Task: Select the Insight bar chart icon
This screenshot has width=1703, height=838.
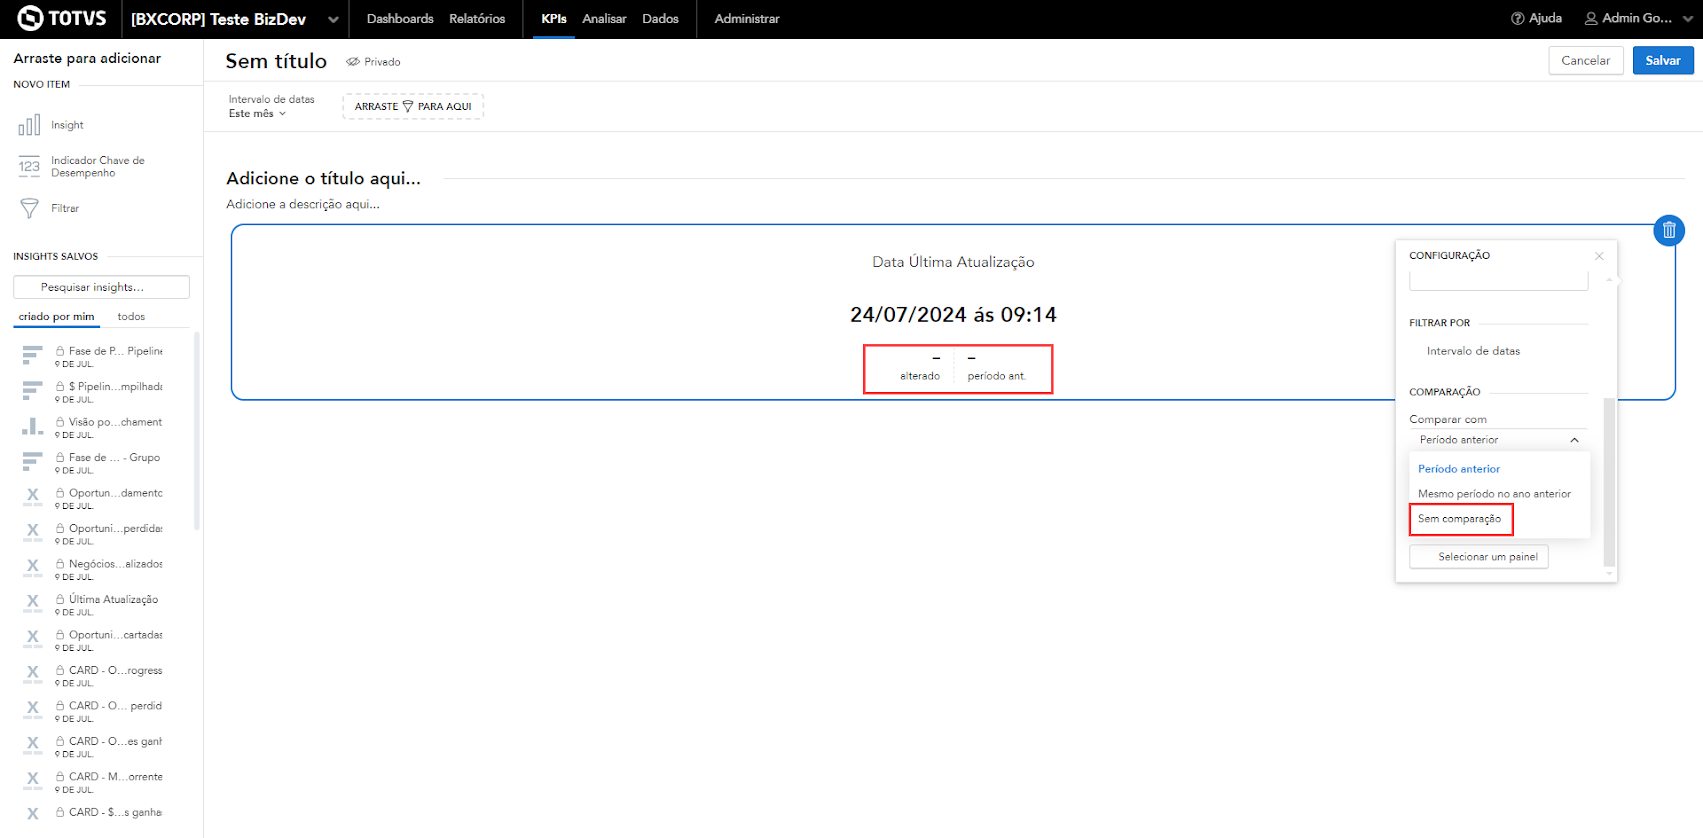Action: 29,125
